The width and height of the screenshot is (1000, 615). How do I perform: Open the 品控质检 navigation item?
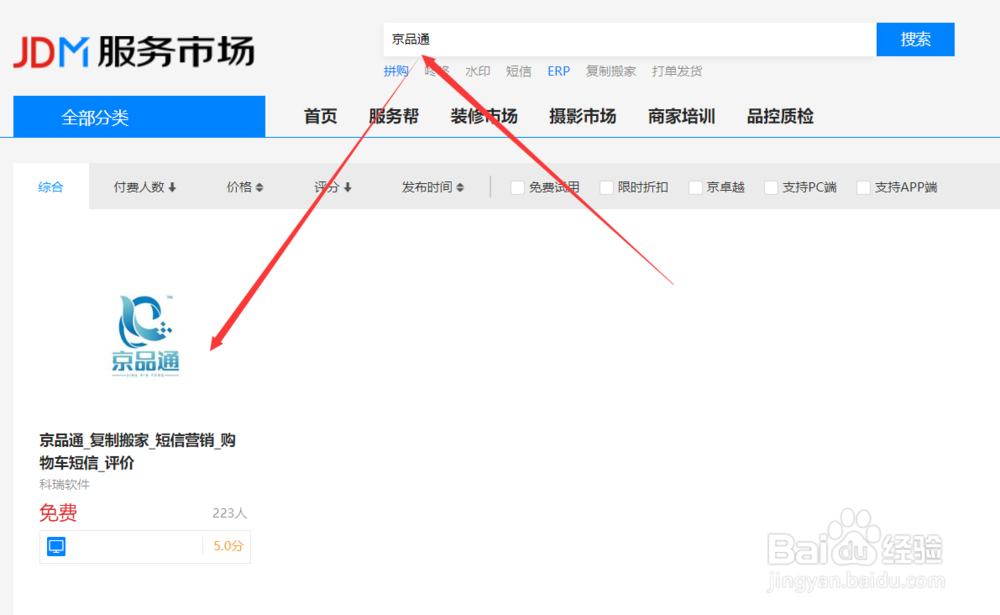[780, 116]
